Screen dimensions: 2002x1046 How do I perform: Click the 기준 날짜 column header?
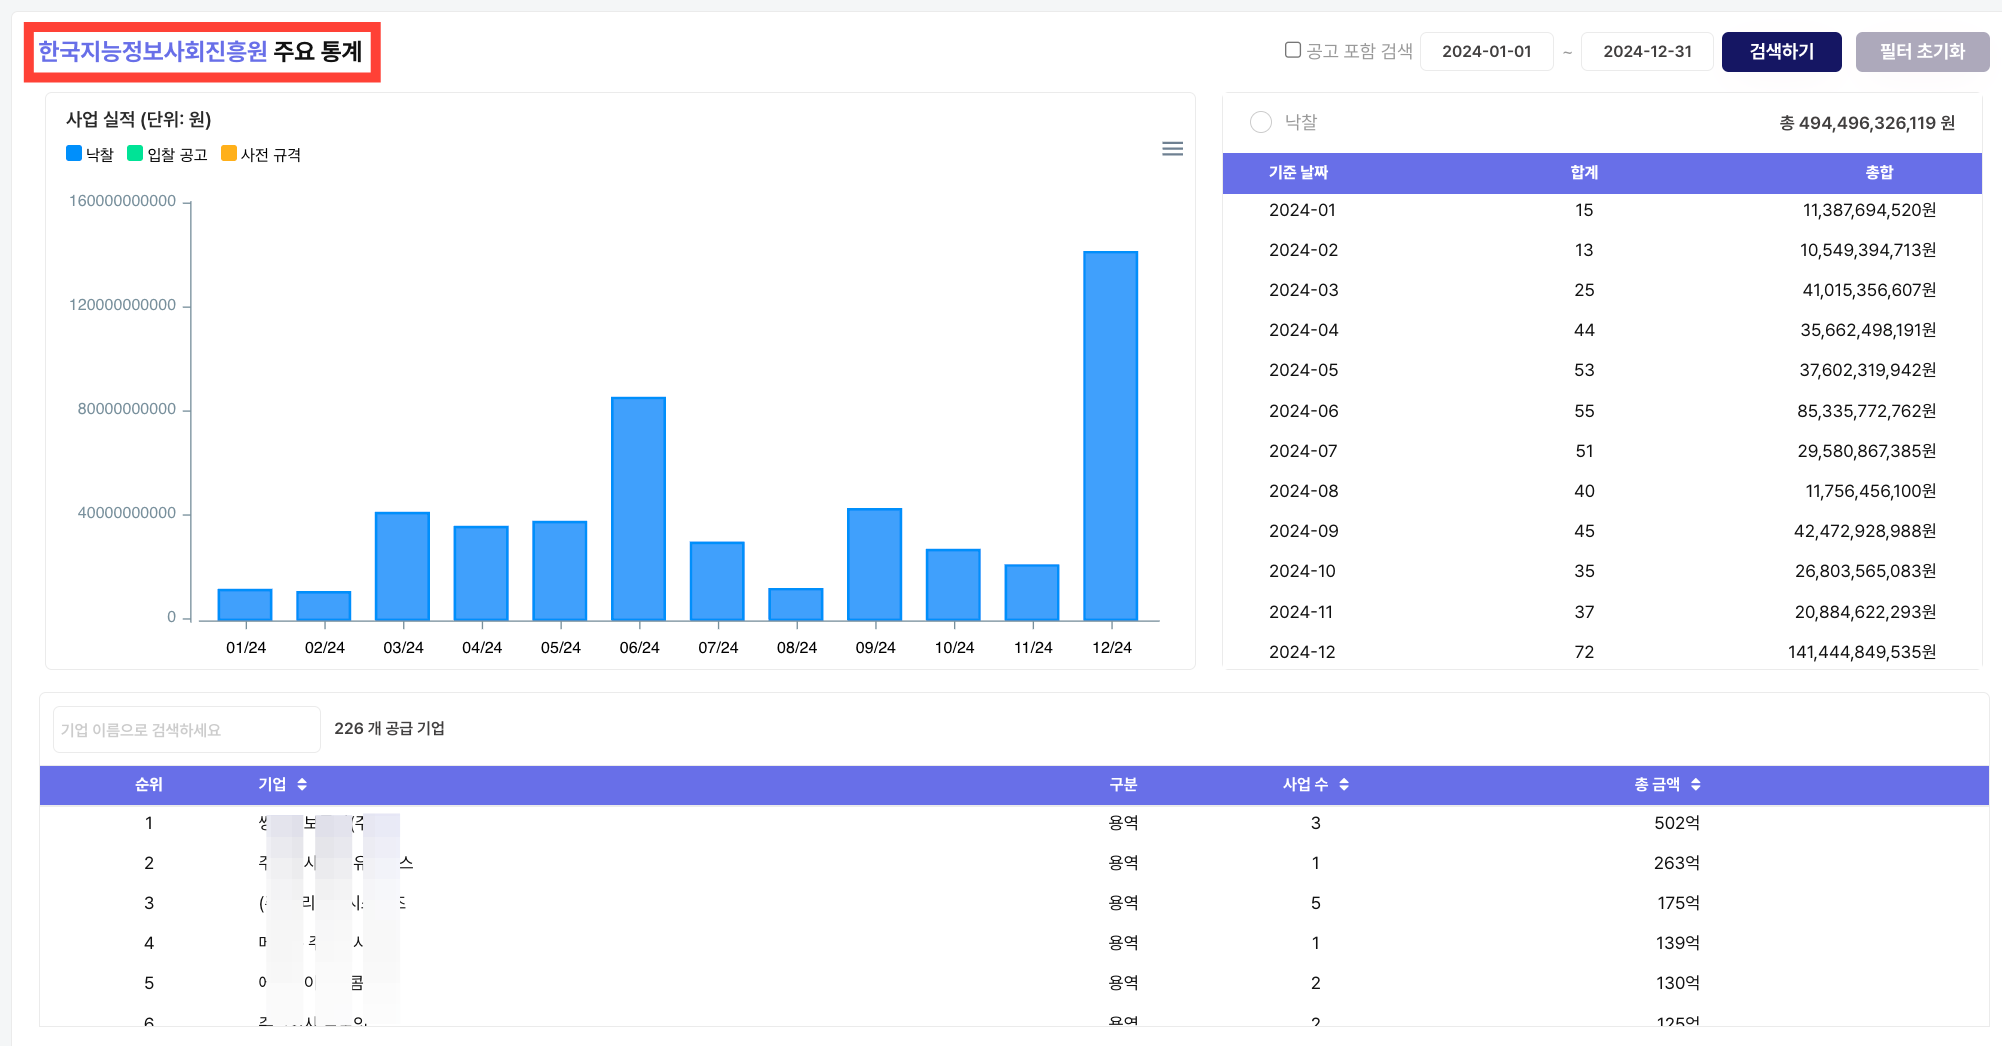click(x=1298, y=173)
